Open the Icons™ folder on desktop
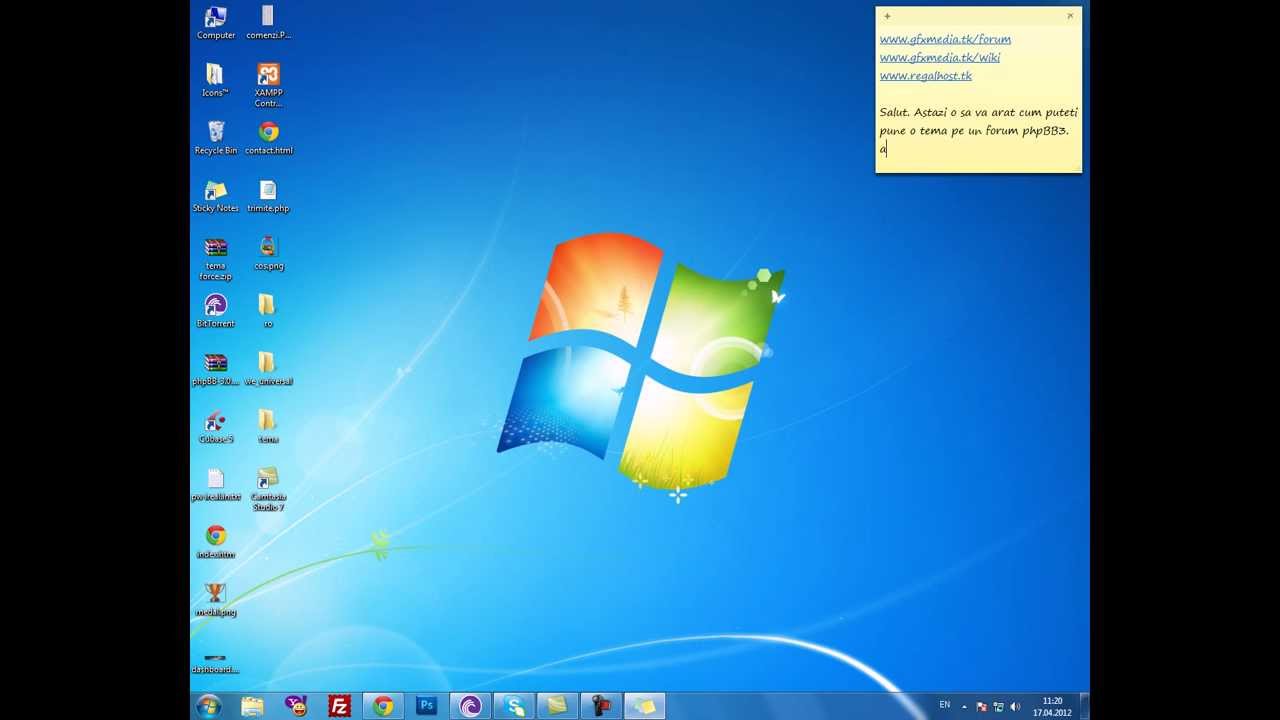The image size is (1280, 720). pos(216,81)
